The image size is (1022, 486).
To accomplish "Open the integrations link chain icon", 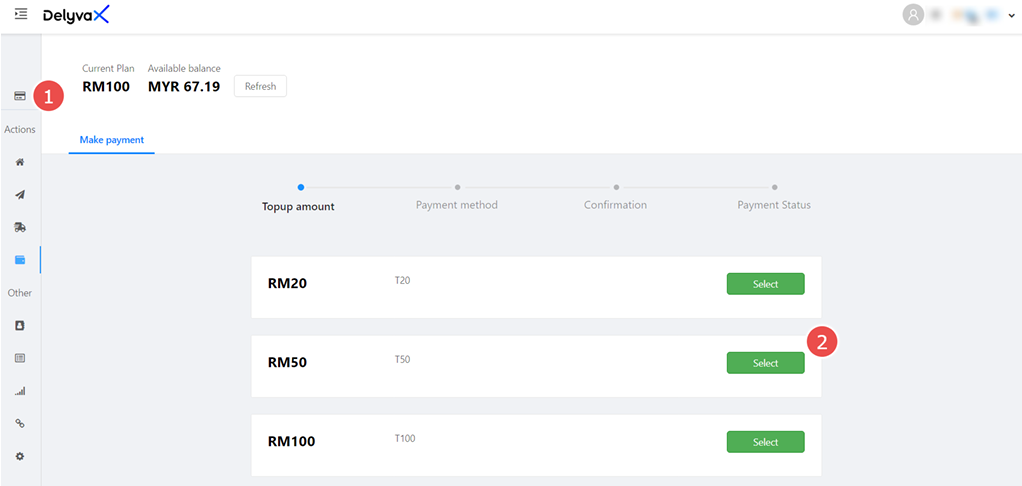I will (x=20, y=424).
